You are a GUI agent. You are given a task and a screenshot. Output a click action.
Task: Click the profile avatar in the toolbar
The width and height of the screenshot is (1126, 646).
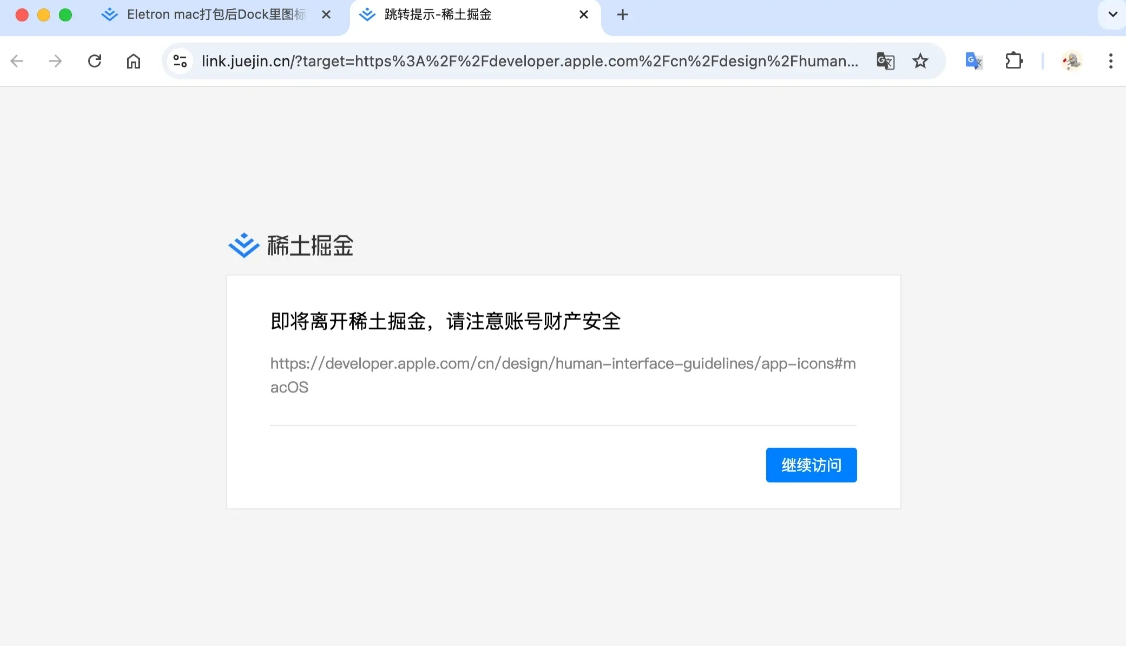[1072, 61]
